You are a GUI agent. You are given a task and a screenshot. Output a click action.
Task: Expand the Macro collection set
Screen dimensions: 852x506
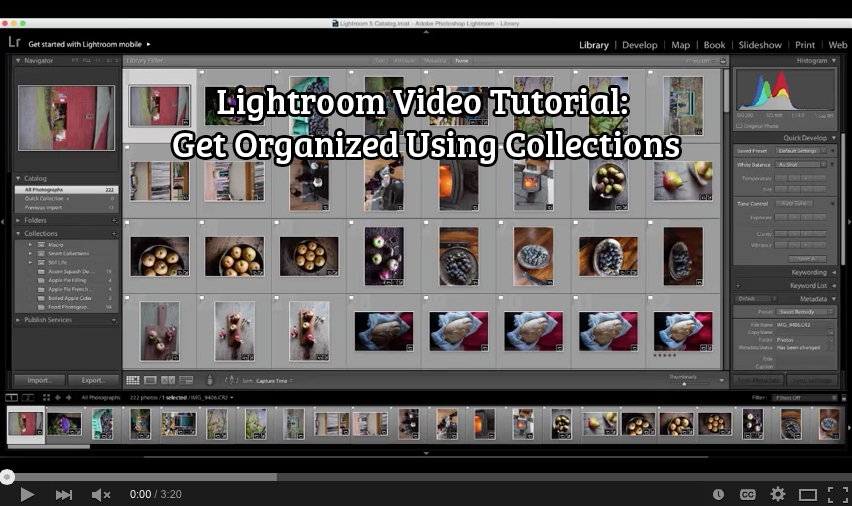[x=30, y=245]
